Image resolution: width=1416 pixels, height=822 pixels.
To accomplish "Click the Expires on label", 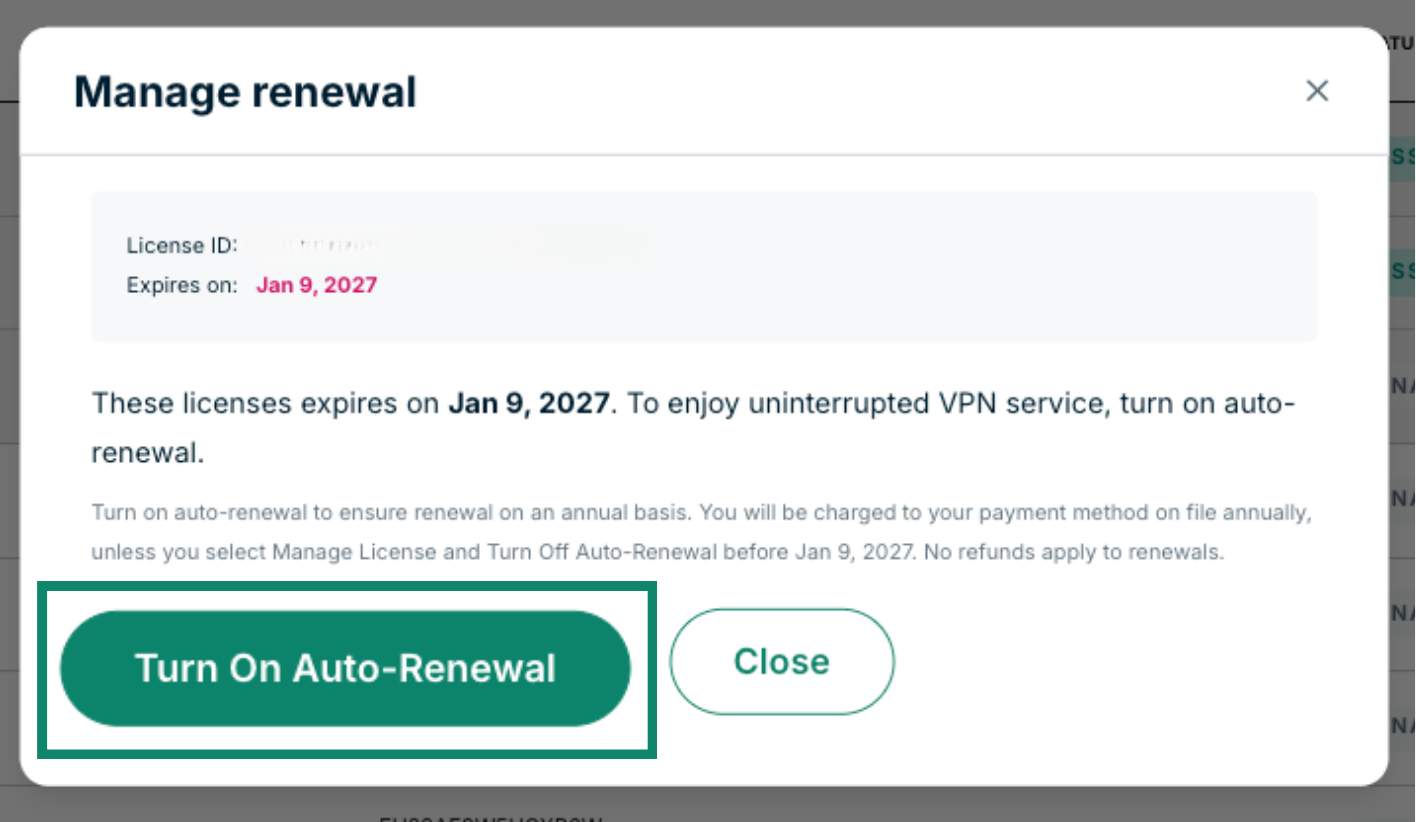I will pos(181,285).
